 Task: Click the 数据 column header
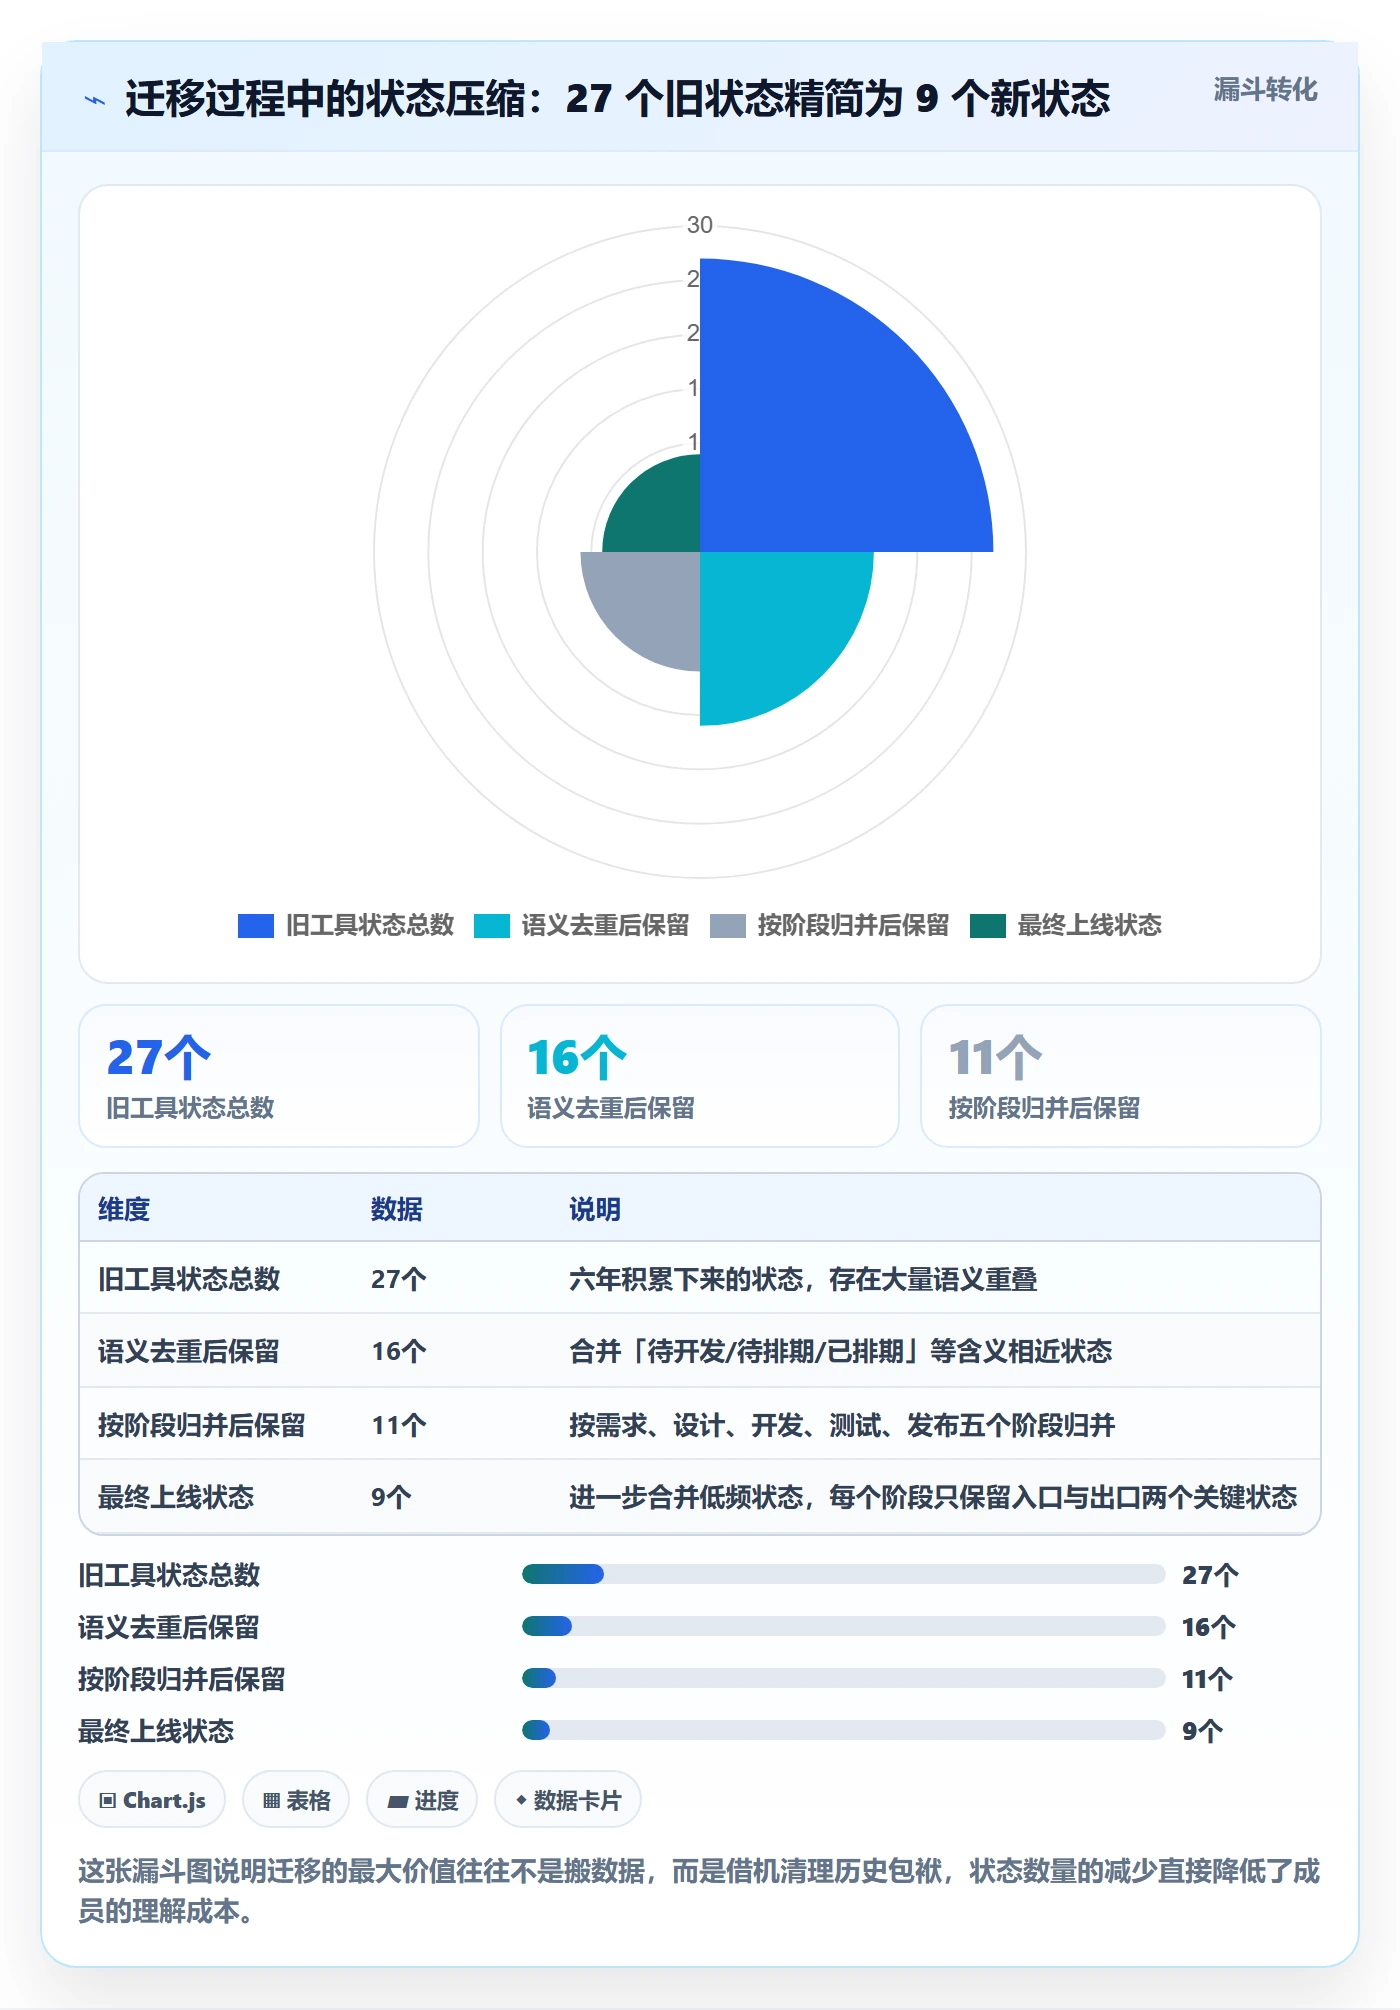(x=397, y=1209)
